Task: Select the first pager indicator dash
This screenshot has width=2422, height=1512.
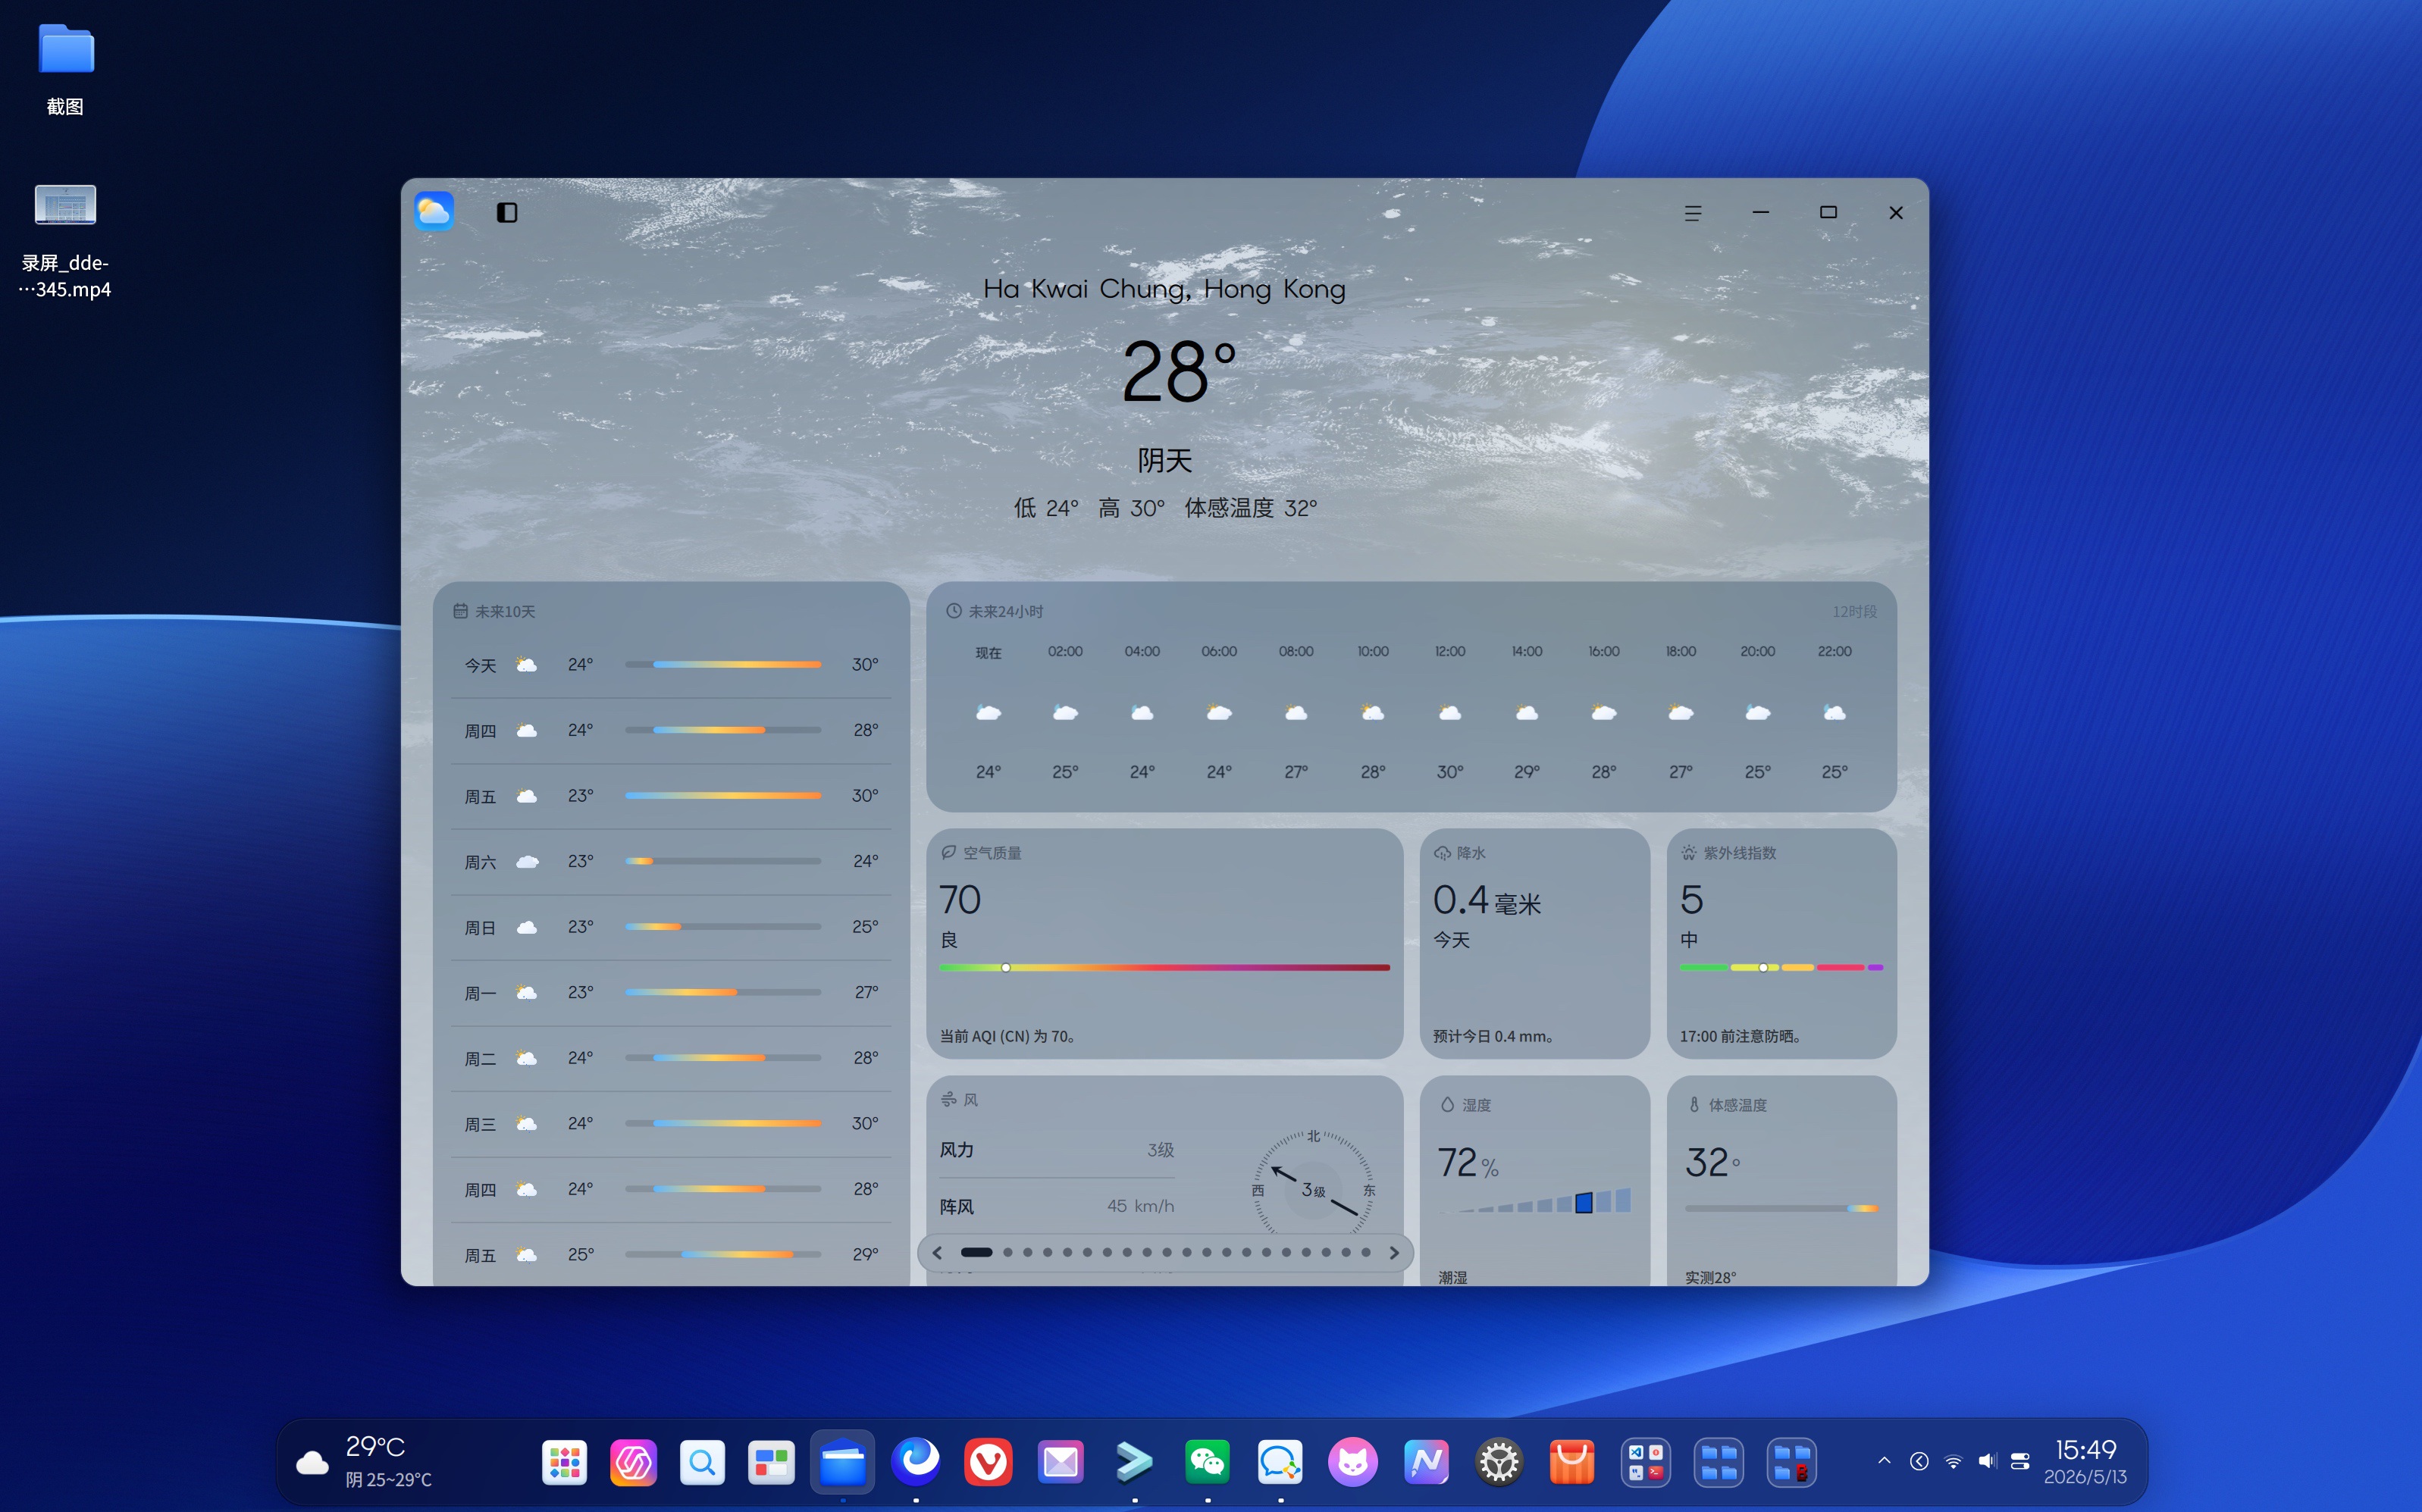Action: click(976, 1252)
